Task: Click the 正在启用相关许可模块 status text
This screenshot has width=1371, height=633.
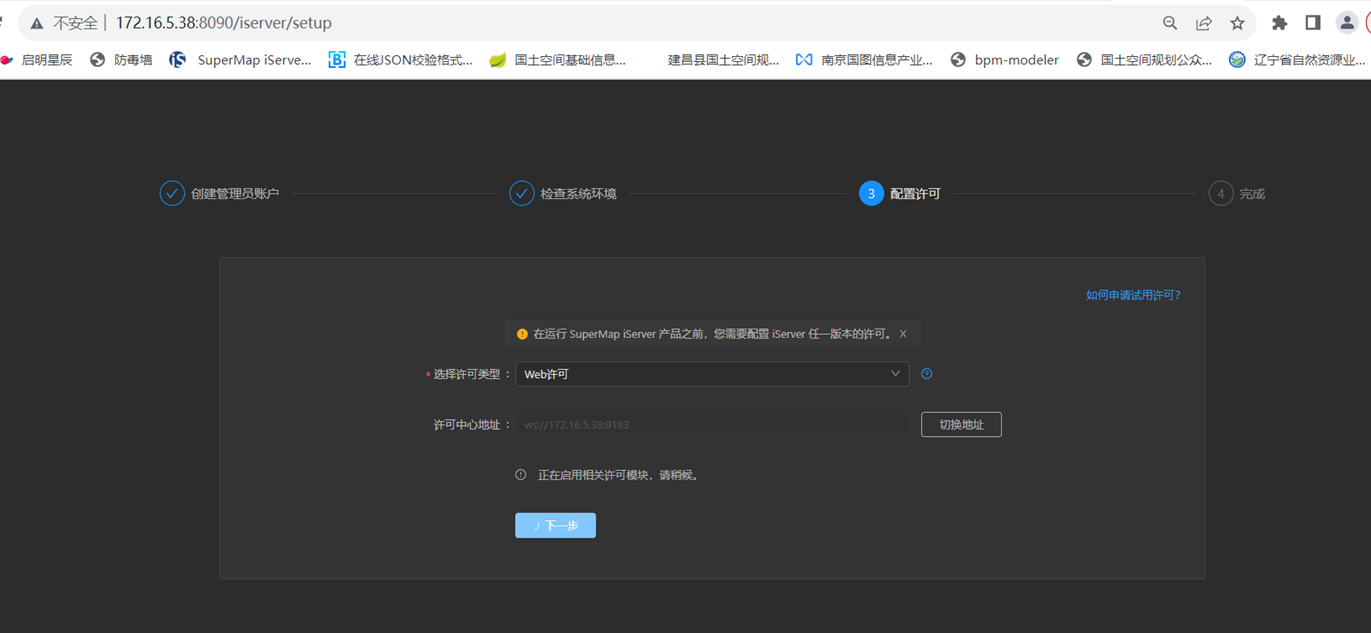Action: [620, 475]
